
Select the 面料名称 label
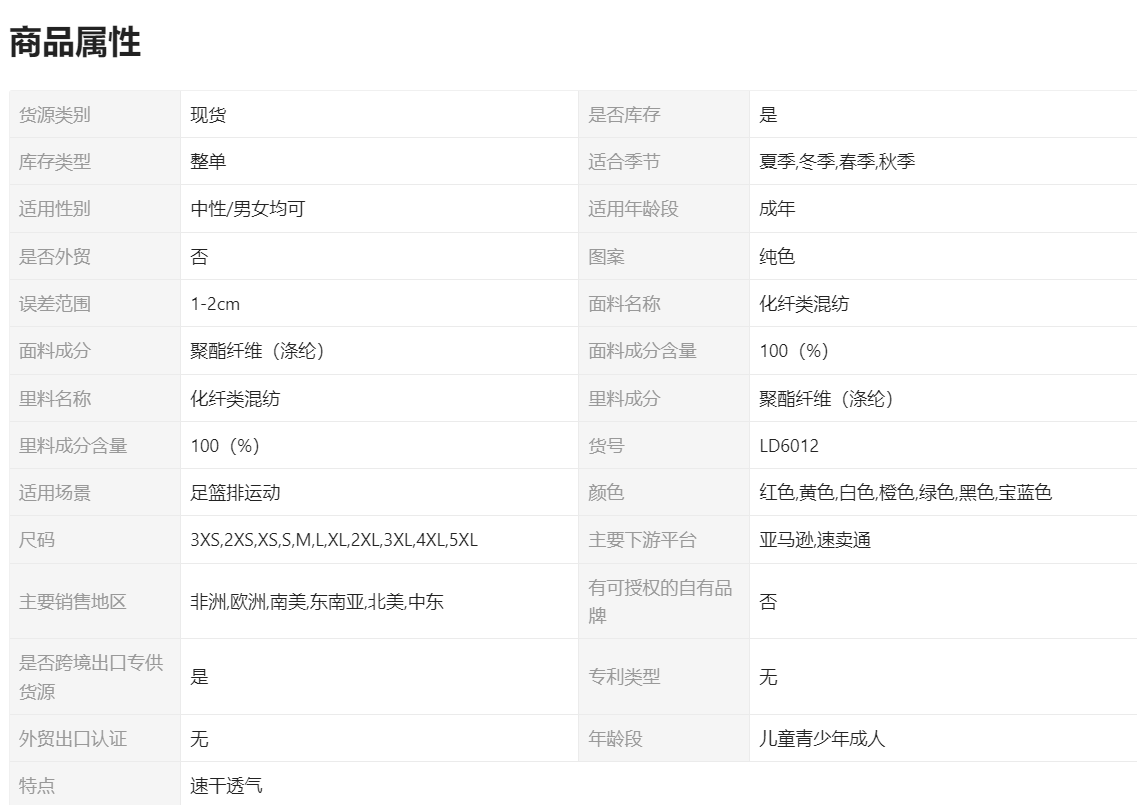click(x=624, y=304)
